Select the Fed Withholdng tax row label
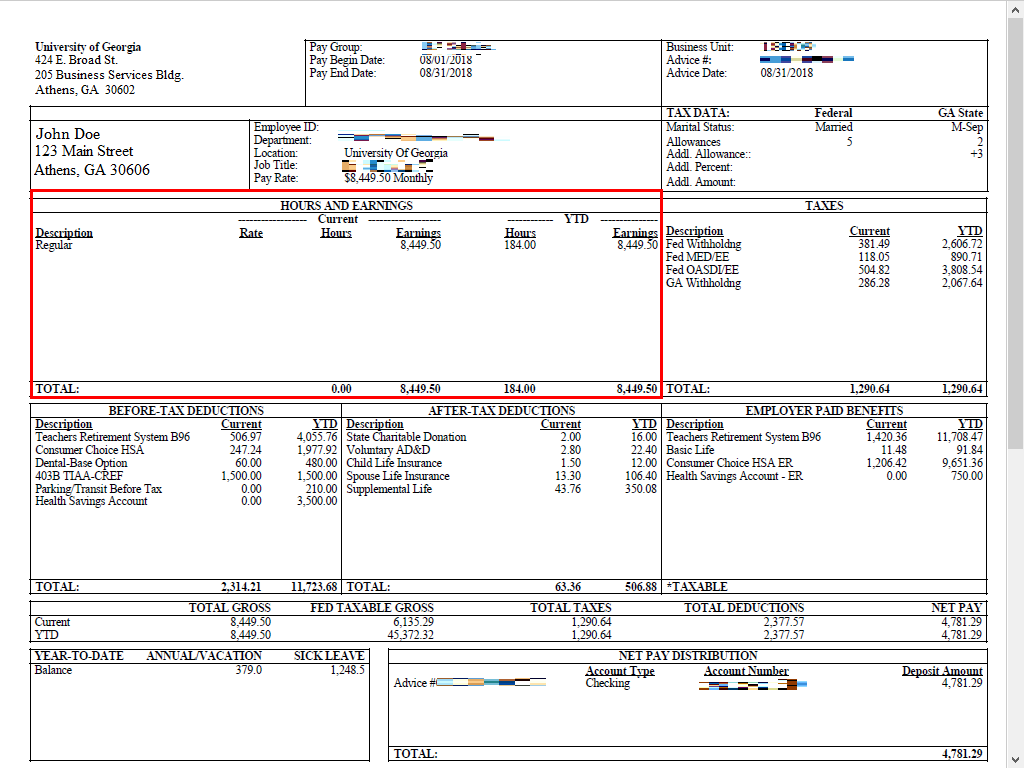 704,245
